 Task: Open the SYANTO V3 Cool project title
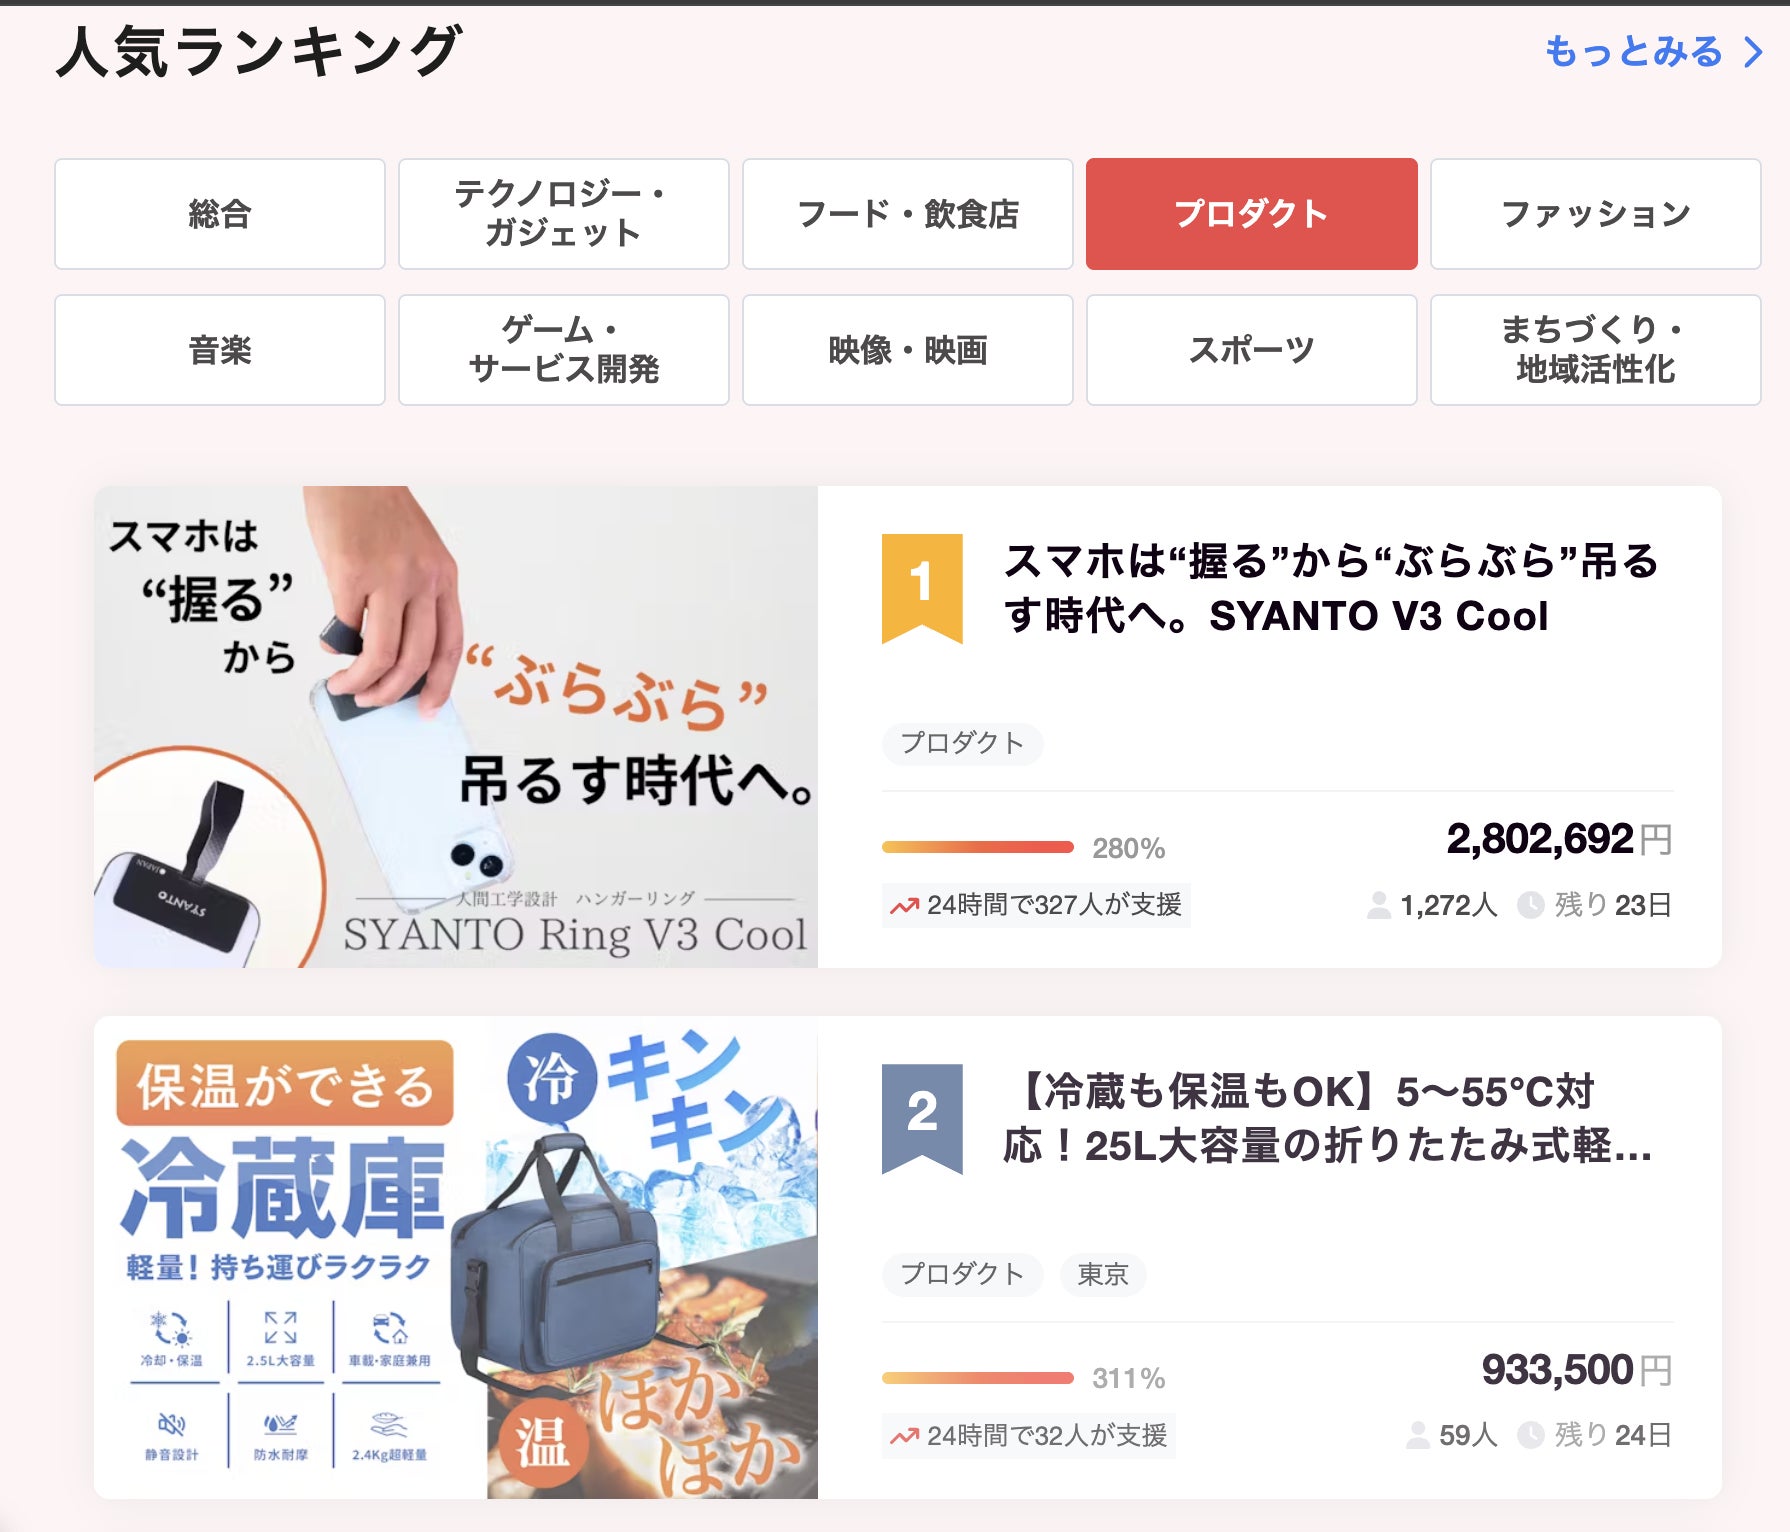tap(1329, 588)
